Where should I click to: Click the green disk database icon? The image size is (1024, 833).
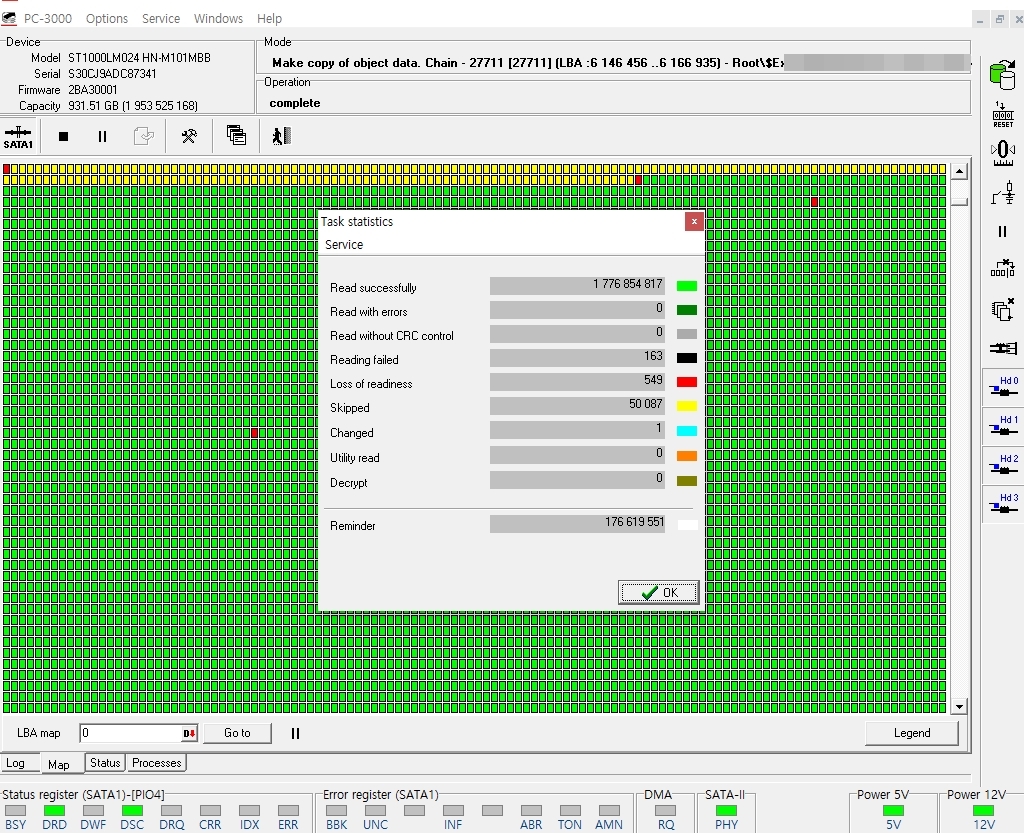(1002, 74)
